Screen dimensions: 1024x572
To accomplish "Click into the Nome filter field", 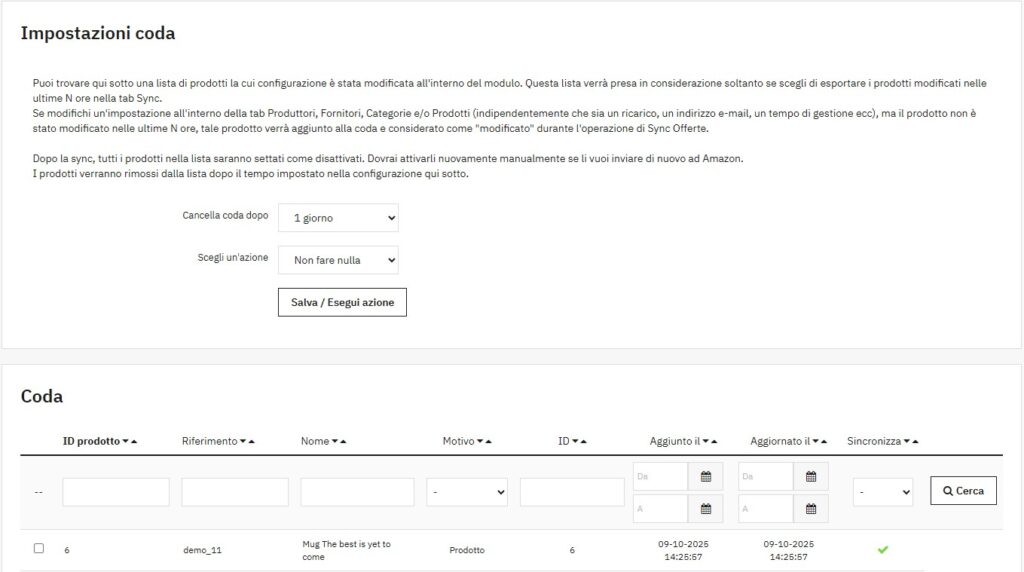I will point(357,492).
